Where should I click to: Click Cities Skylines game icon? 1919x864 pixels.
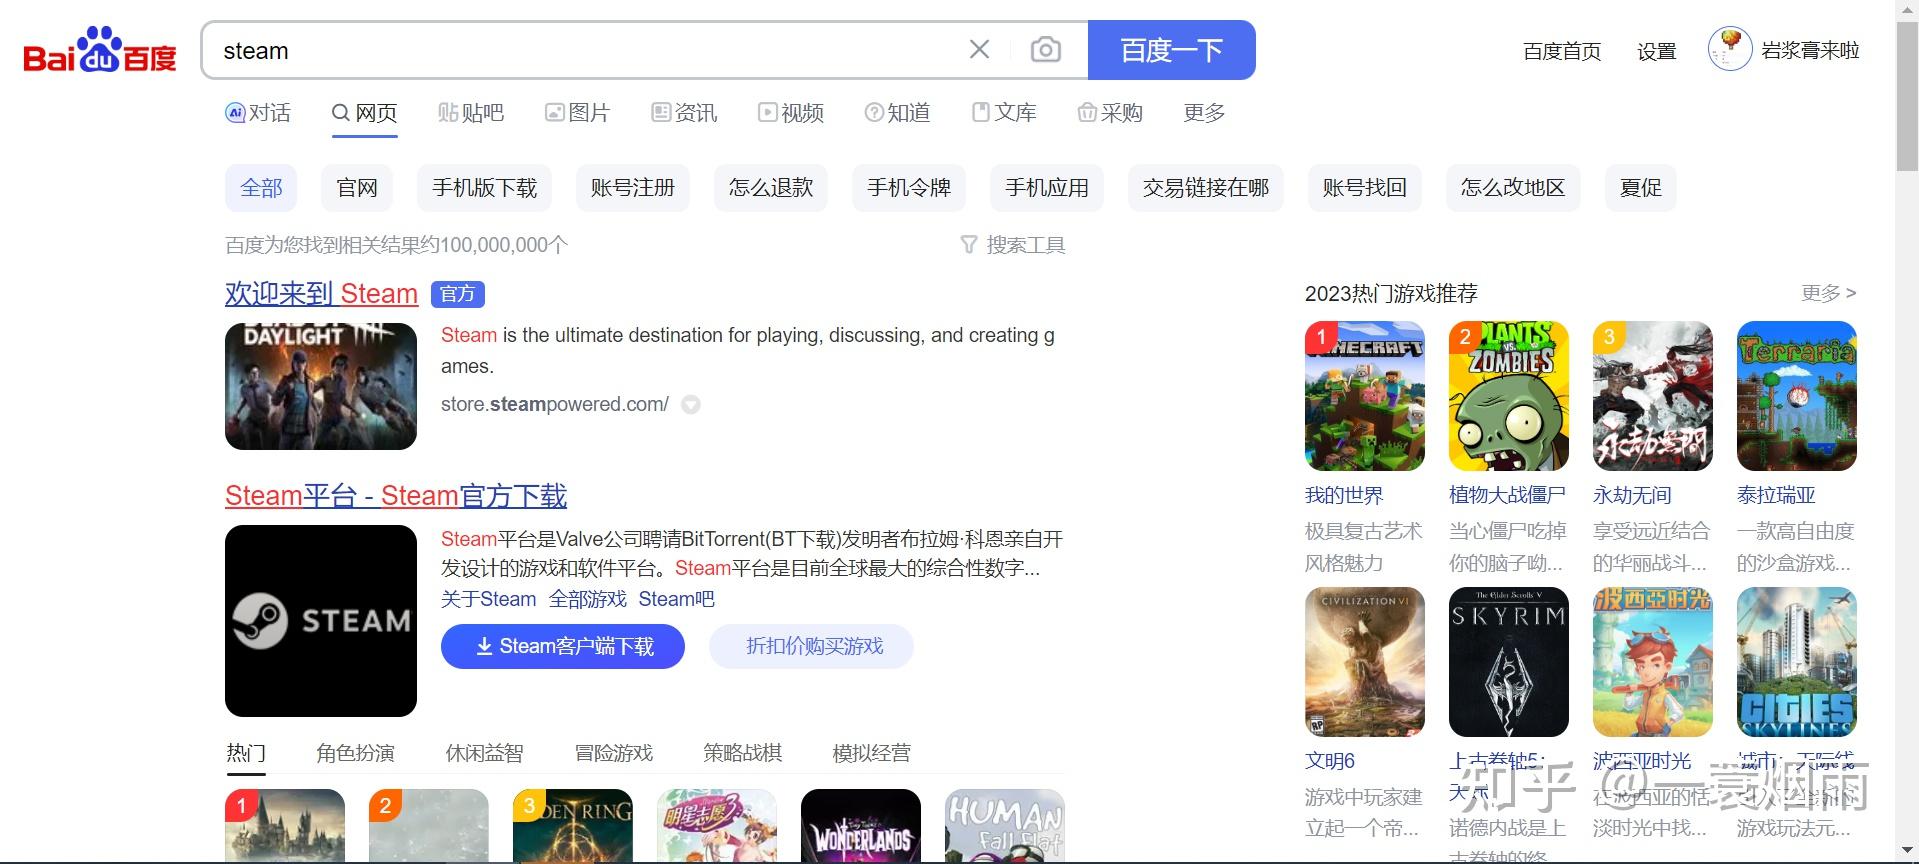coord(1797,662)
